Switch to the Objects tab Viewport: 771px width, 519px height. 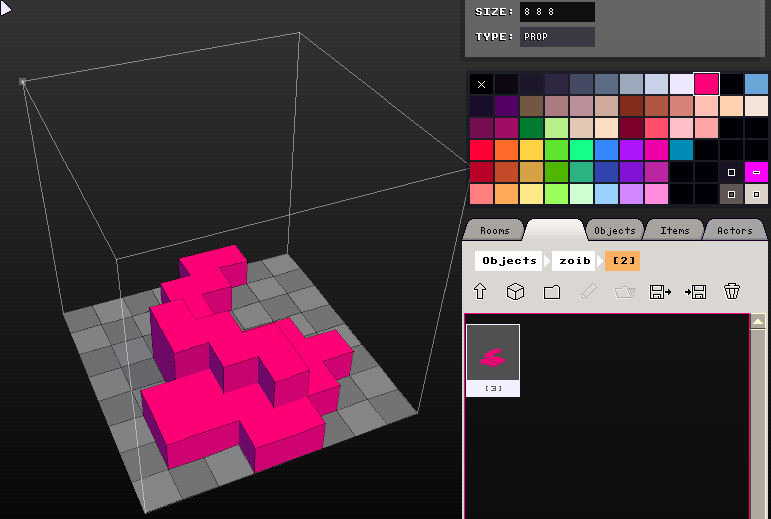click(615, 231)
